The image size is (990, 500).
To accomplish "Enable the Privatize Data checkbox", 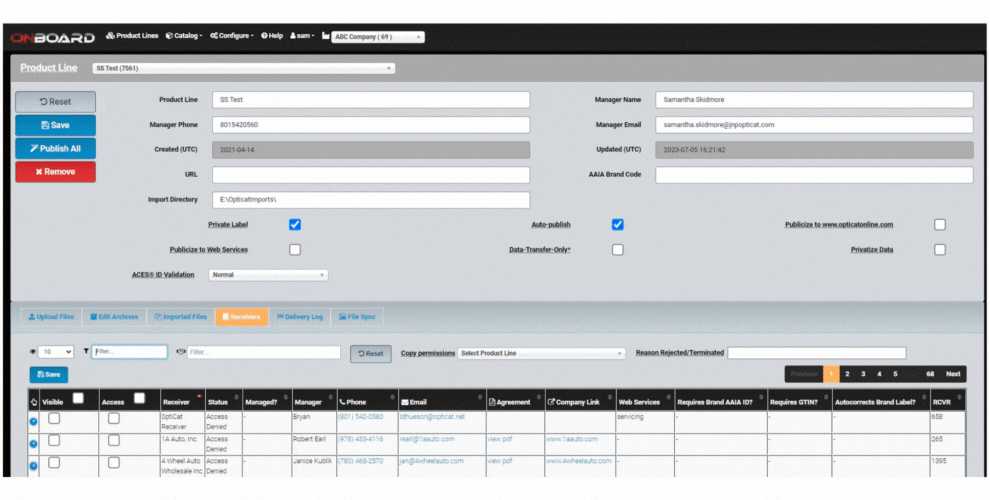I will tap(940, 249).
